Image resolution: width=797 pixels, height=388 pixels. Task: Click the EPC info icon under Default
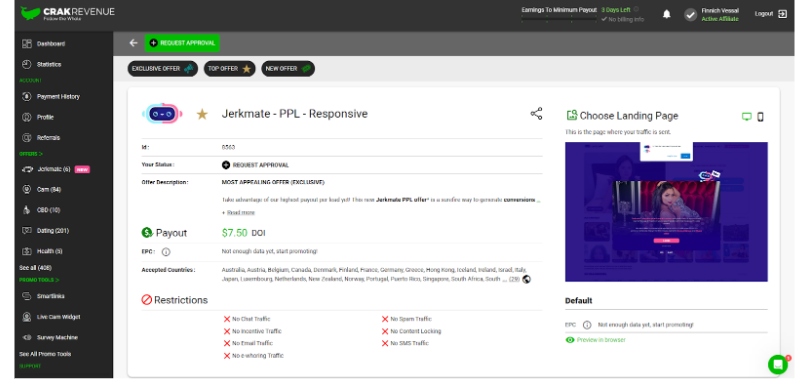tap(587, 324)
